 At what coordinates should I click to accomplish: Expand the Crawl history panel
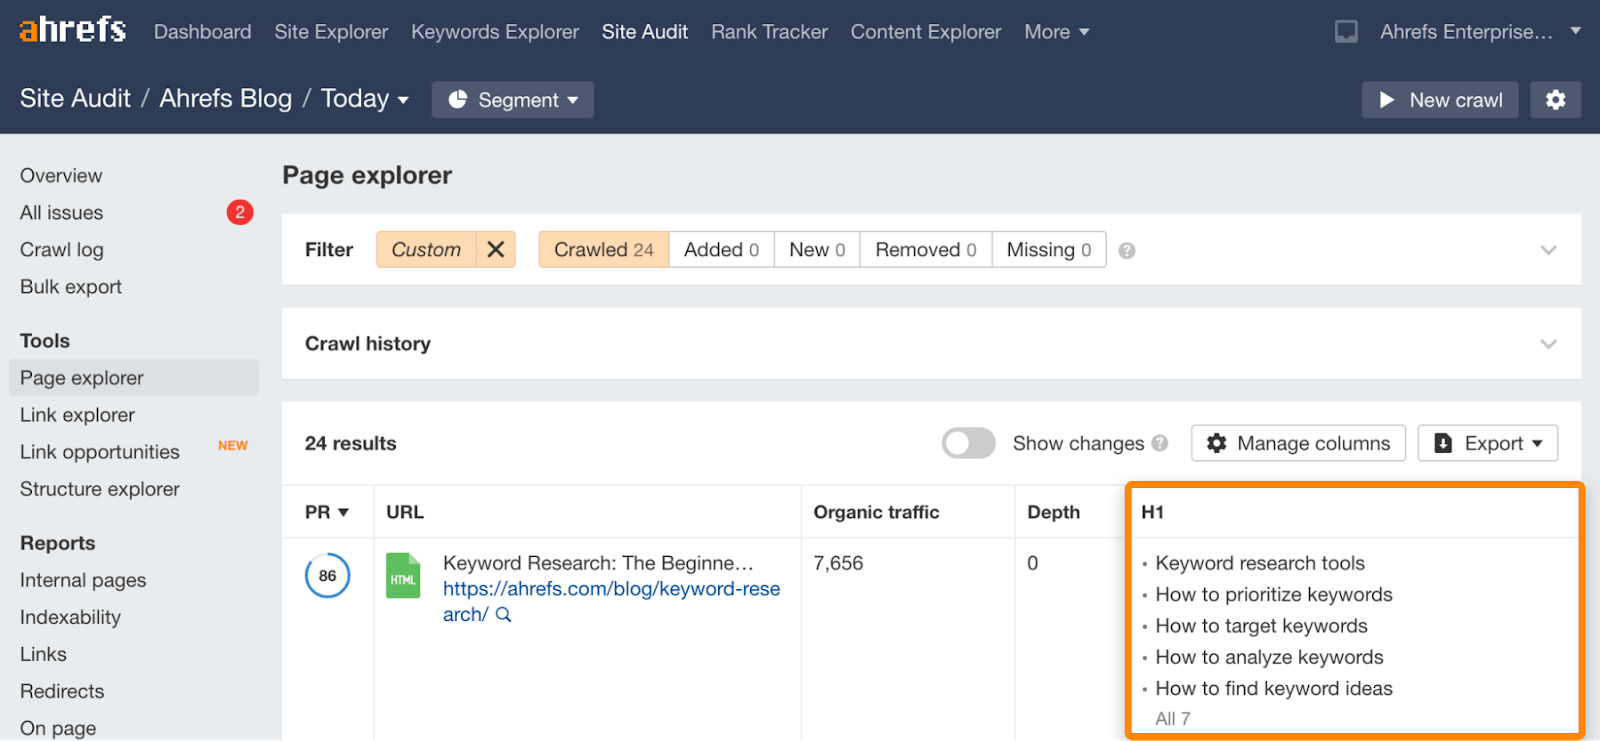pos(1548,344)
